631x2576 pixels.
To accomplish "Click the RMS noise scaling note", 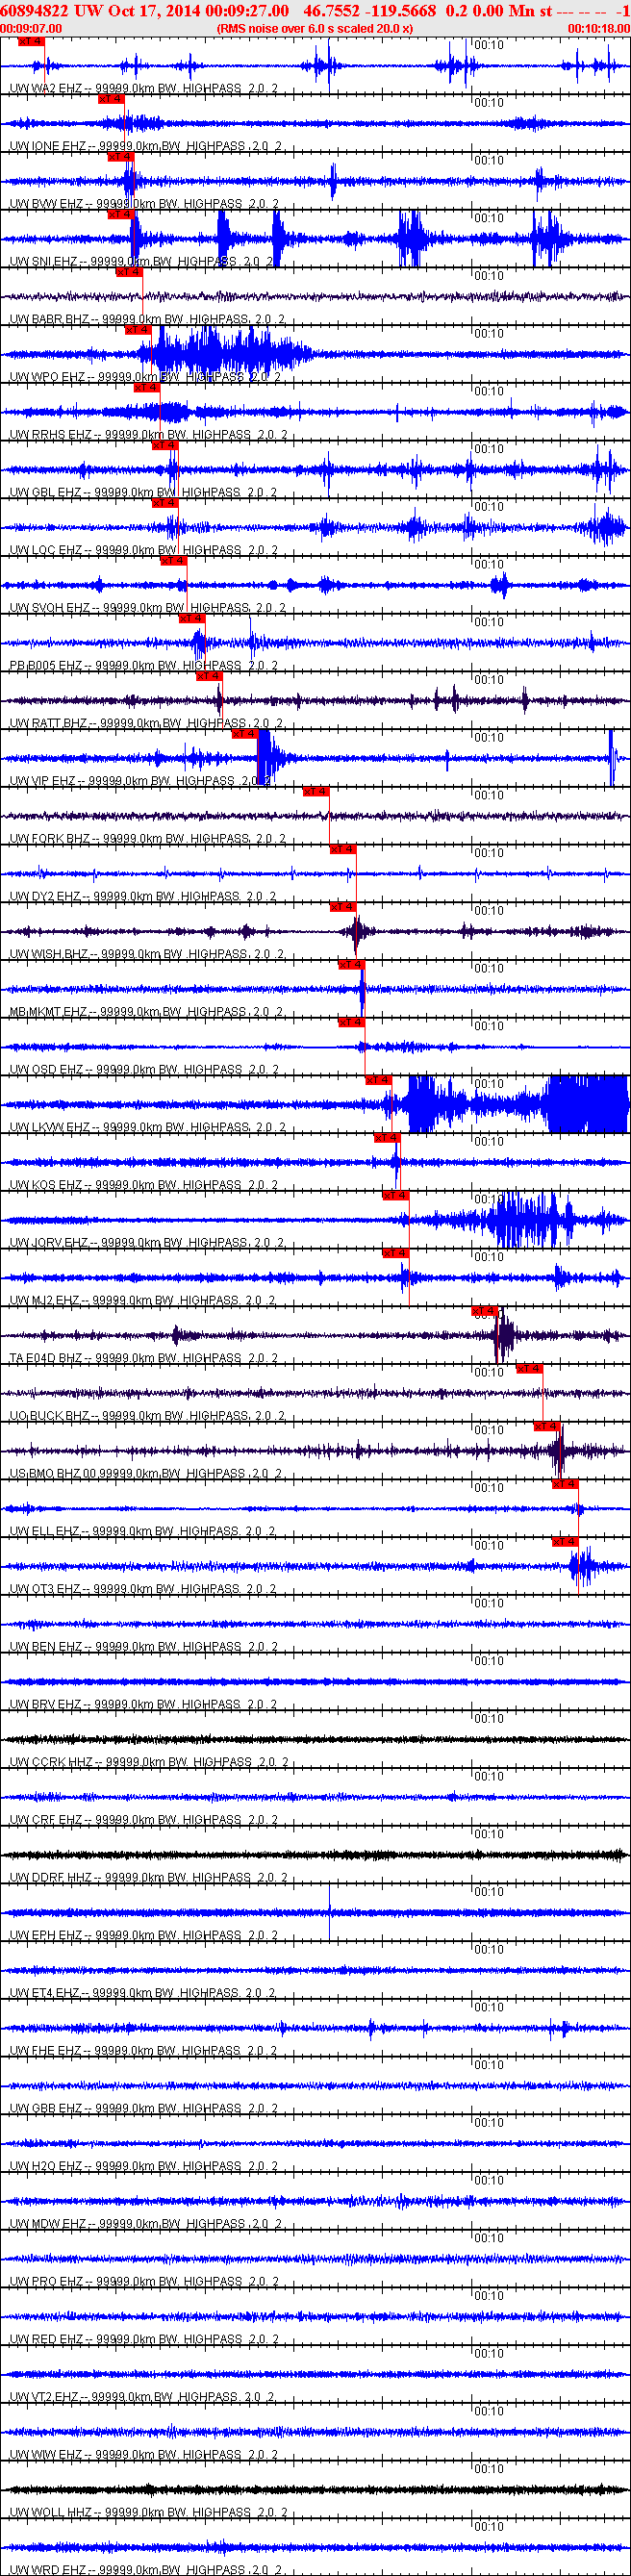I will click(x=315, y=28).
